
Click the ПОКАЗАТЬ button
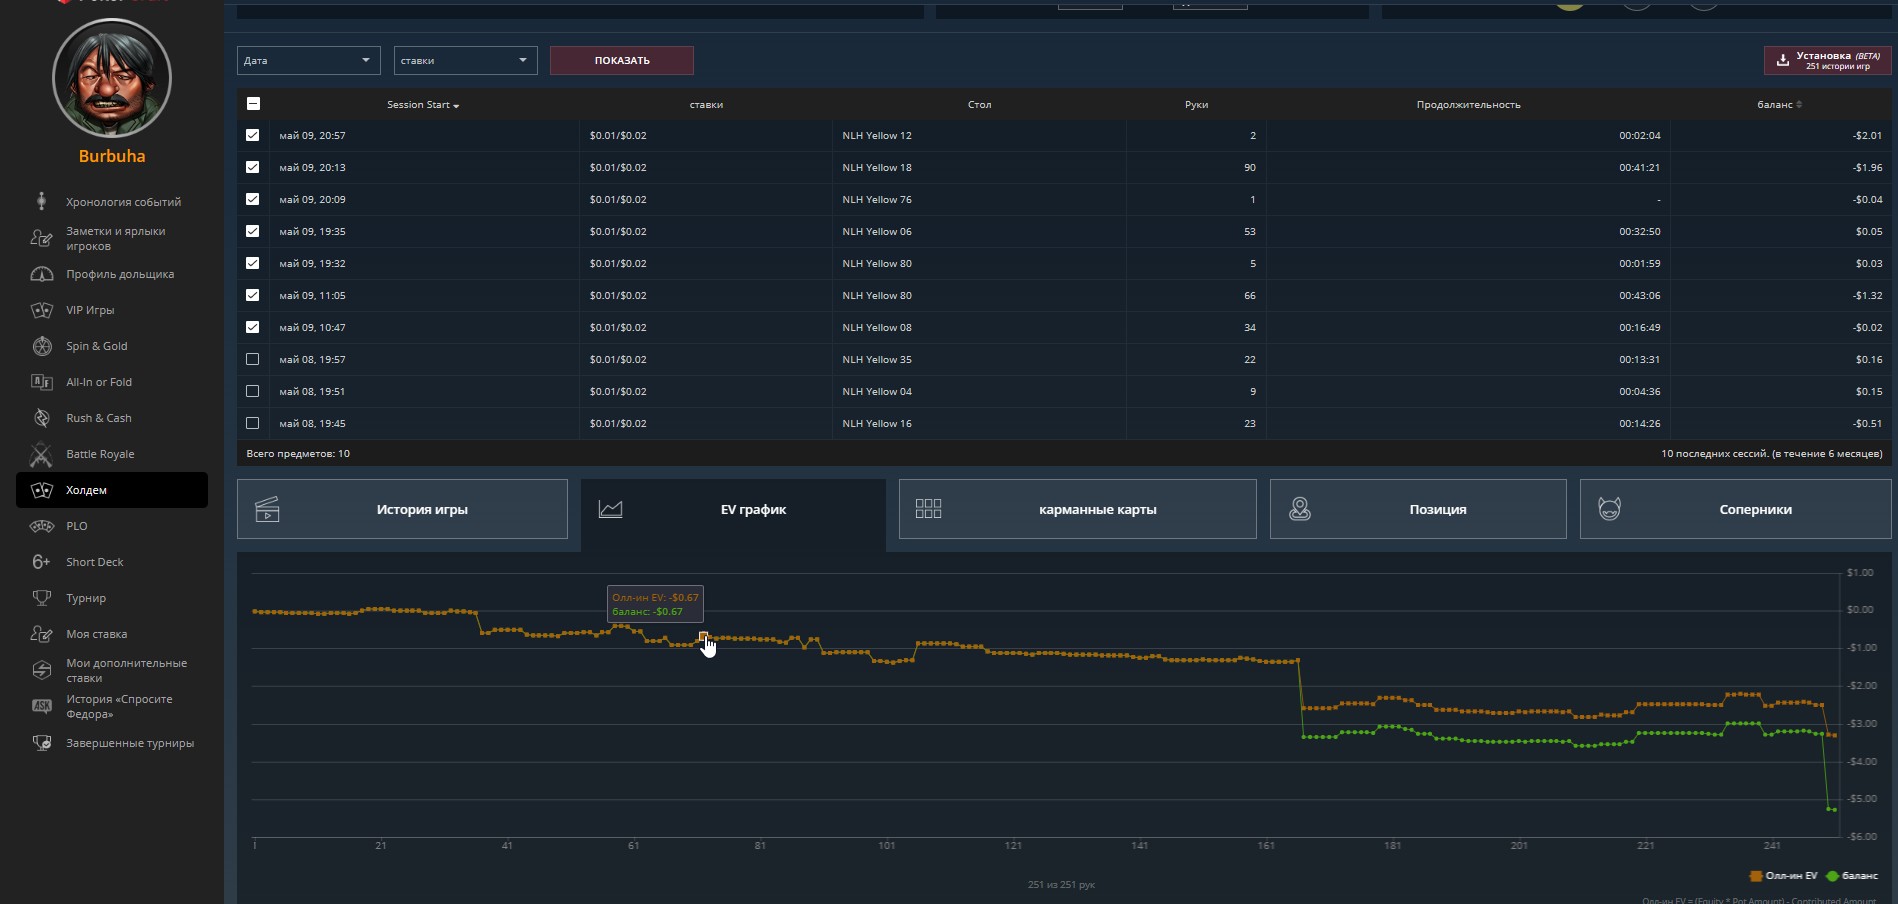(622, 60)
